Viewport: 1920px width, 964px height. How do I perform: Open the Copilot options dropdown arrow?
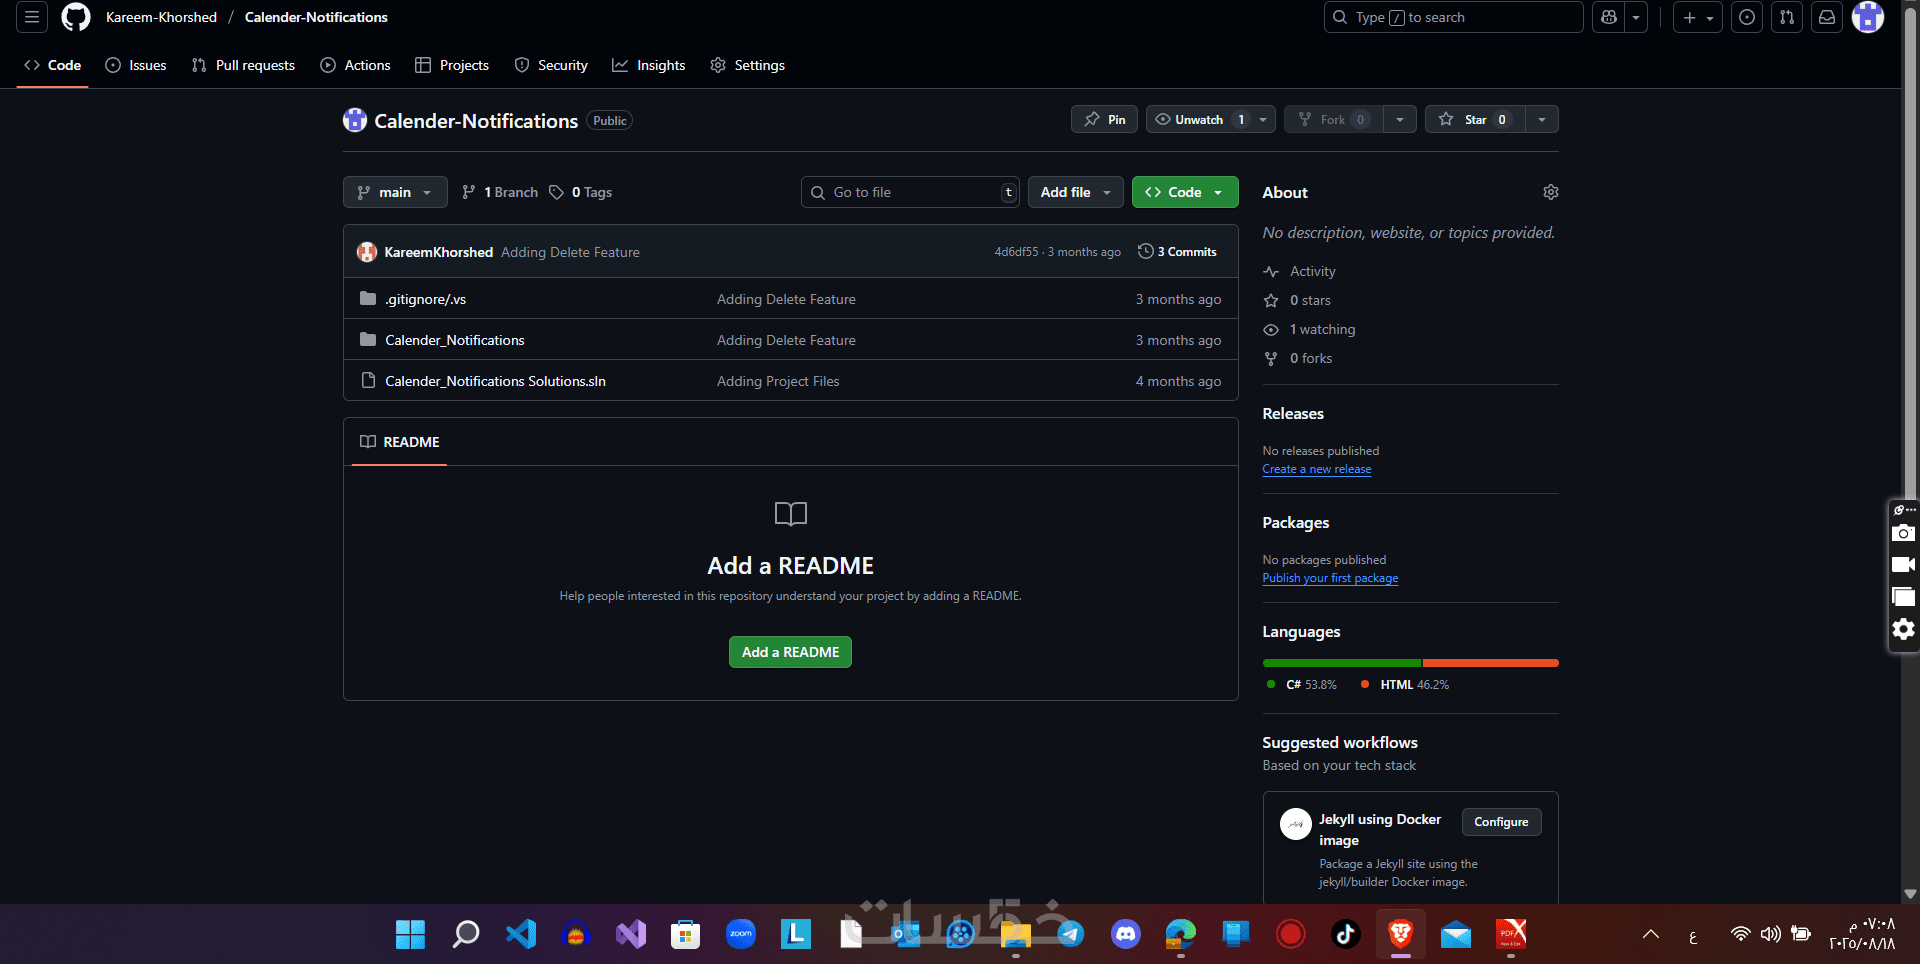click(1636, 17)
